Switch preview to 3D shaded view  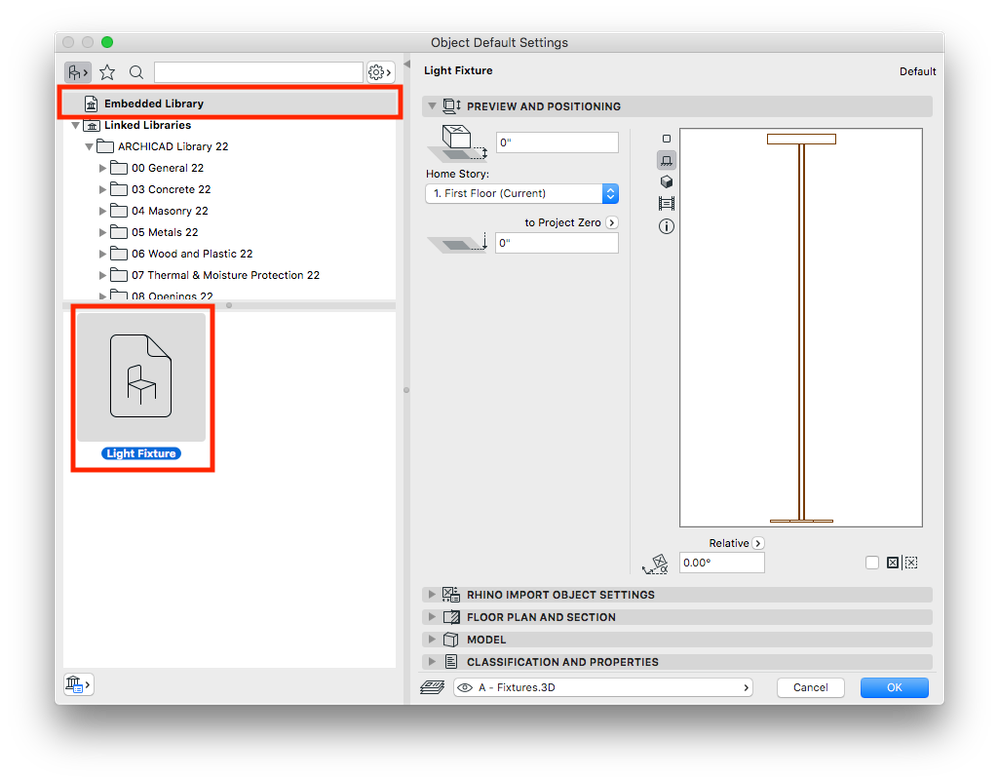point(666,182)
